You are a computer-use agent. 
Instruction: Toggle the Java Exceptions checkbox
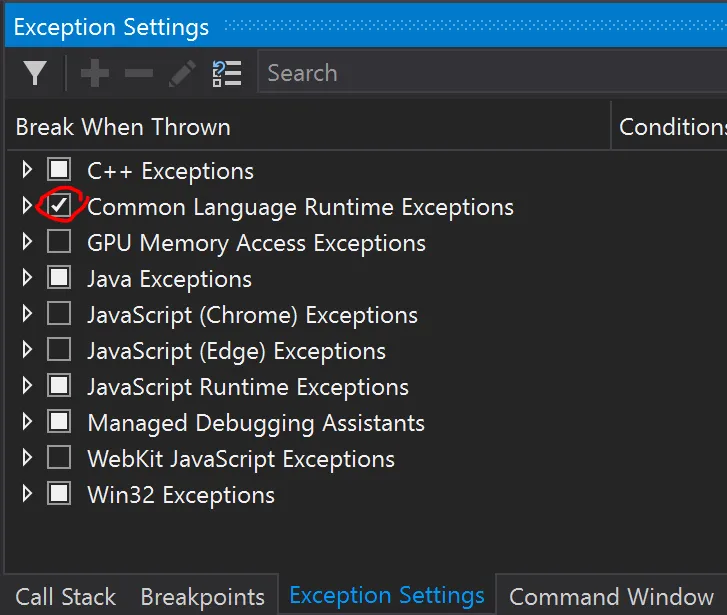59,279
